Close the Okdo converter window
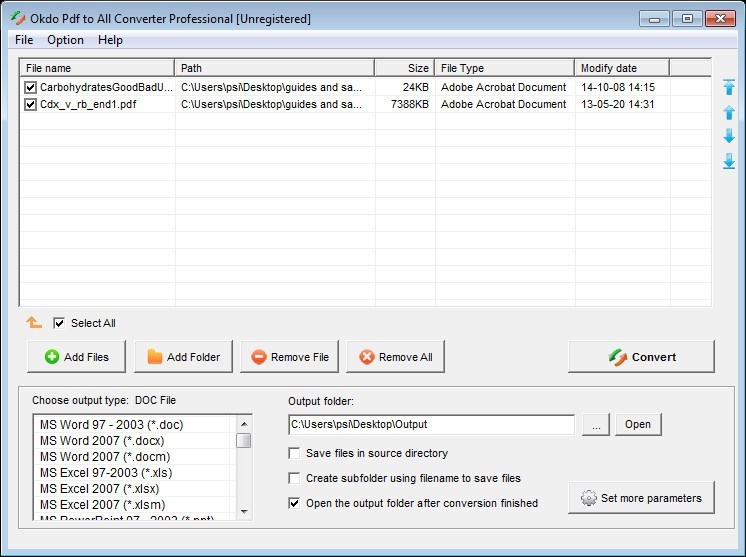 (720, 19)
